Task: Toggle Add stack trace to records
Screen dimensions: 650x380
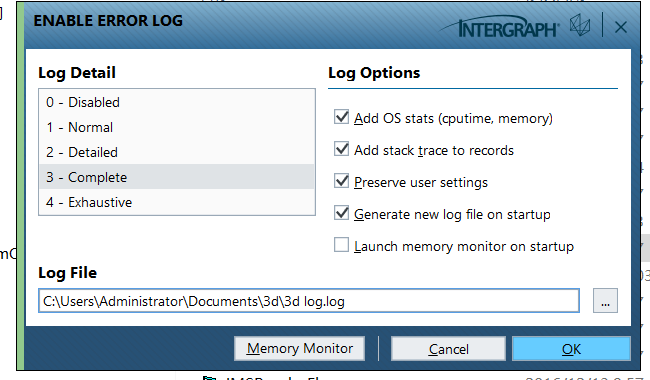Action: click(341, 149)
